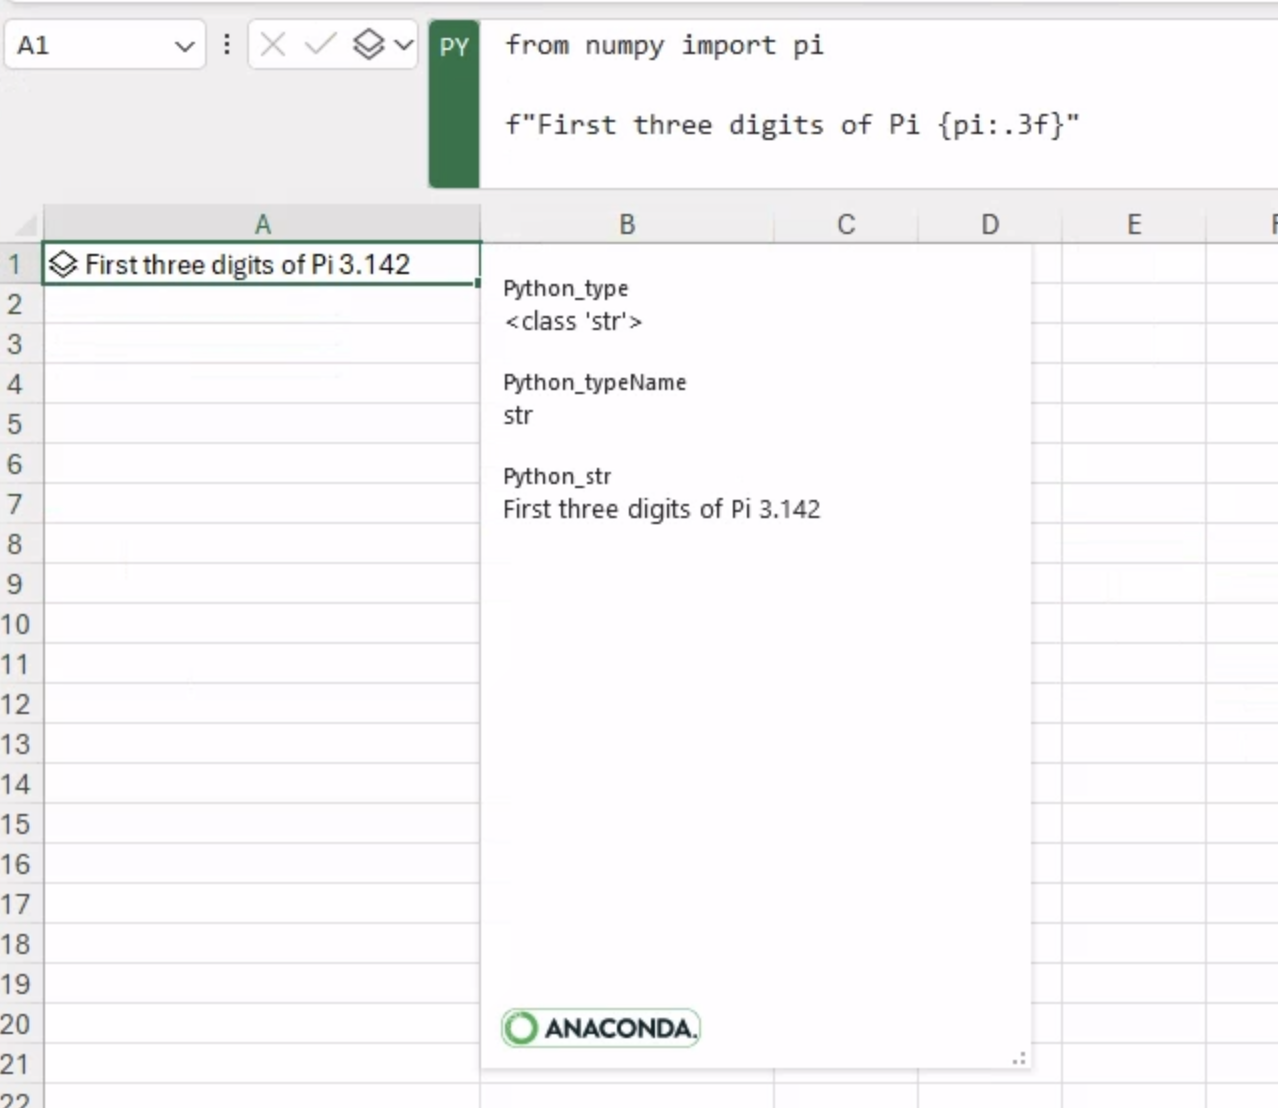Click the enter checkmark in formula bar

[x=320, y=45]
